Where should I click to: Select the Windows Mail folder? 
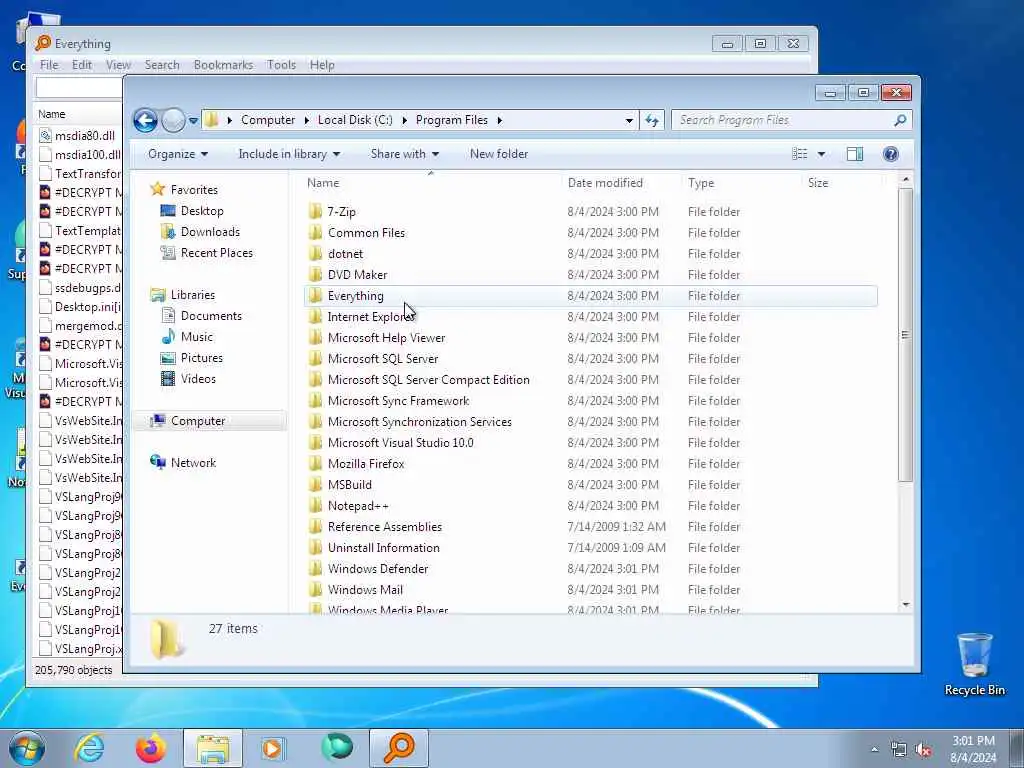coord(365,590)
